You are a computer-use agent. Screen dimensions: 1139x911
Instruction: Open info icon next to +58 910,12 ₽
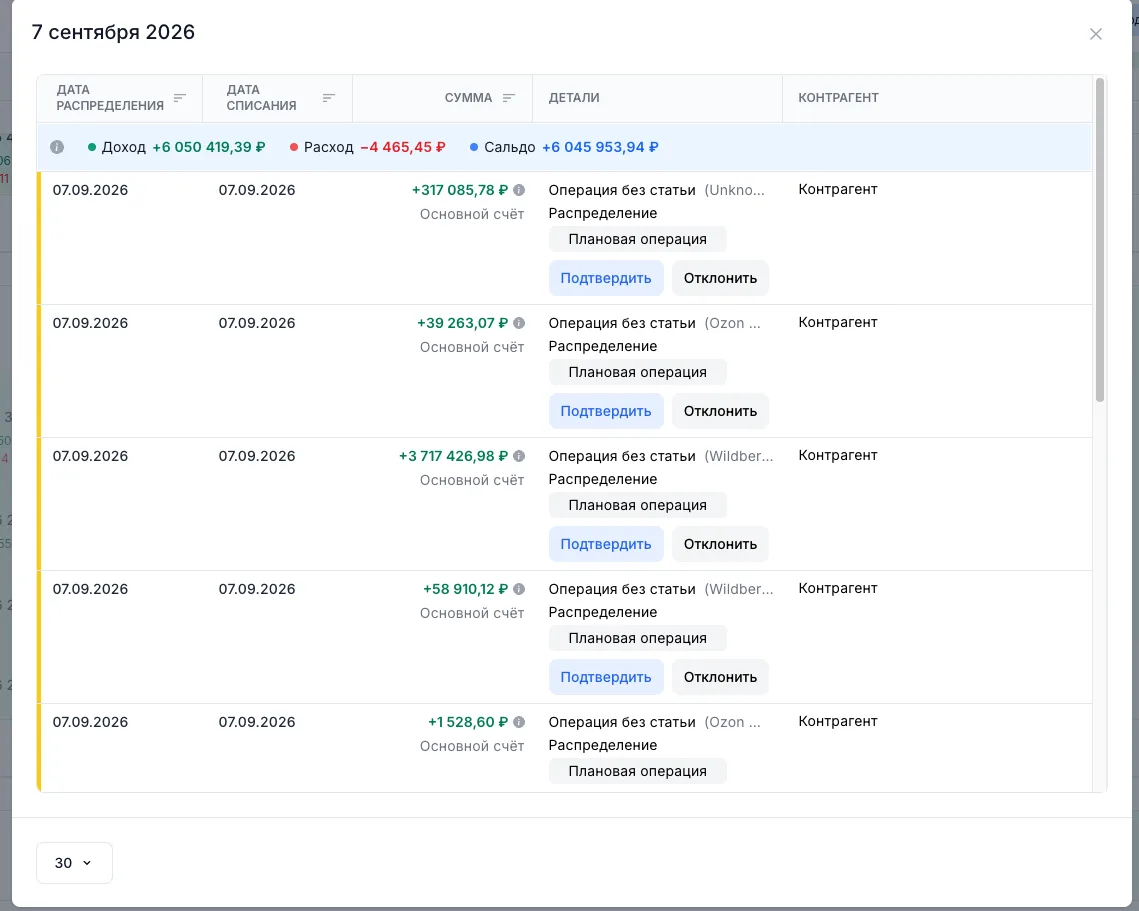pyautogui.click(x=519, y=588)
